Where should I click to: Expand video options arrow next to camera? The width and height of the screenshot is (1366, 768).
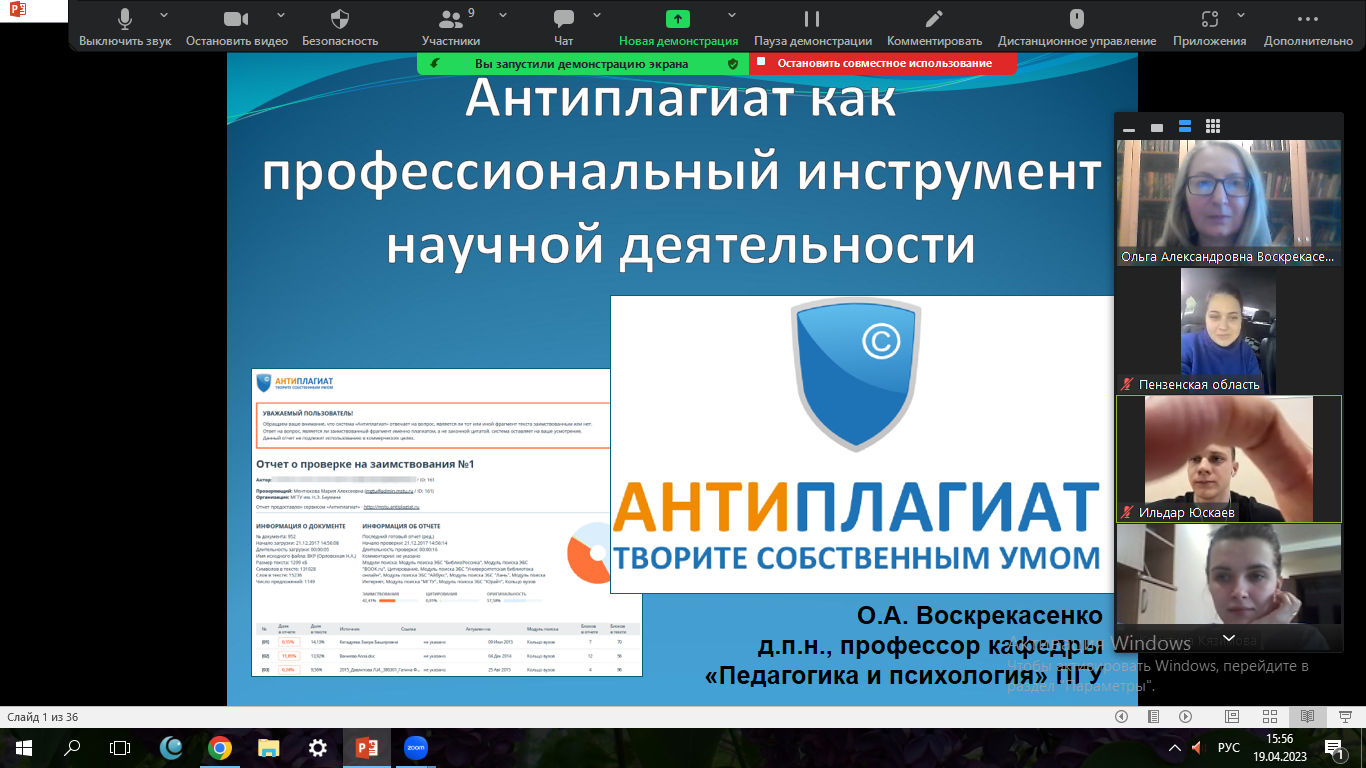[x=281, y=15]
